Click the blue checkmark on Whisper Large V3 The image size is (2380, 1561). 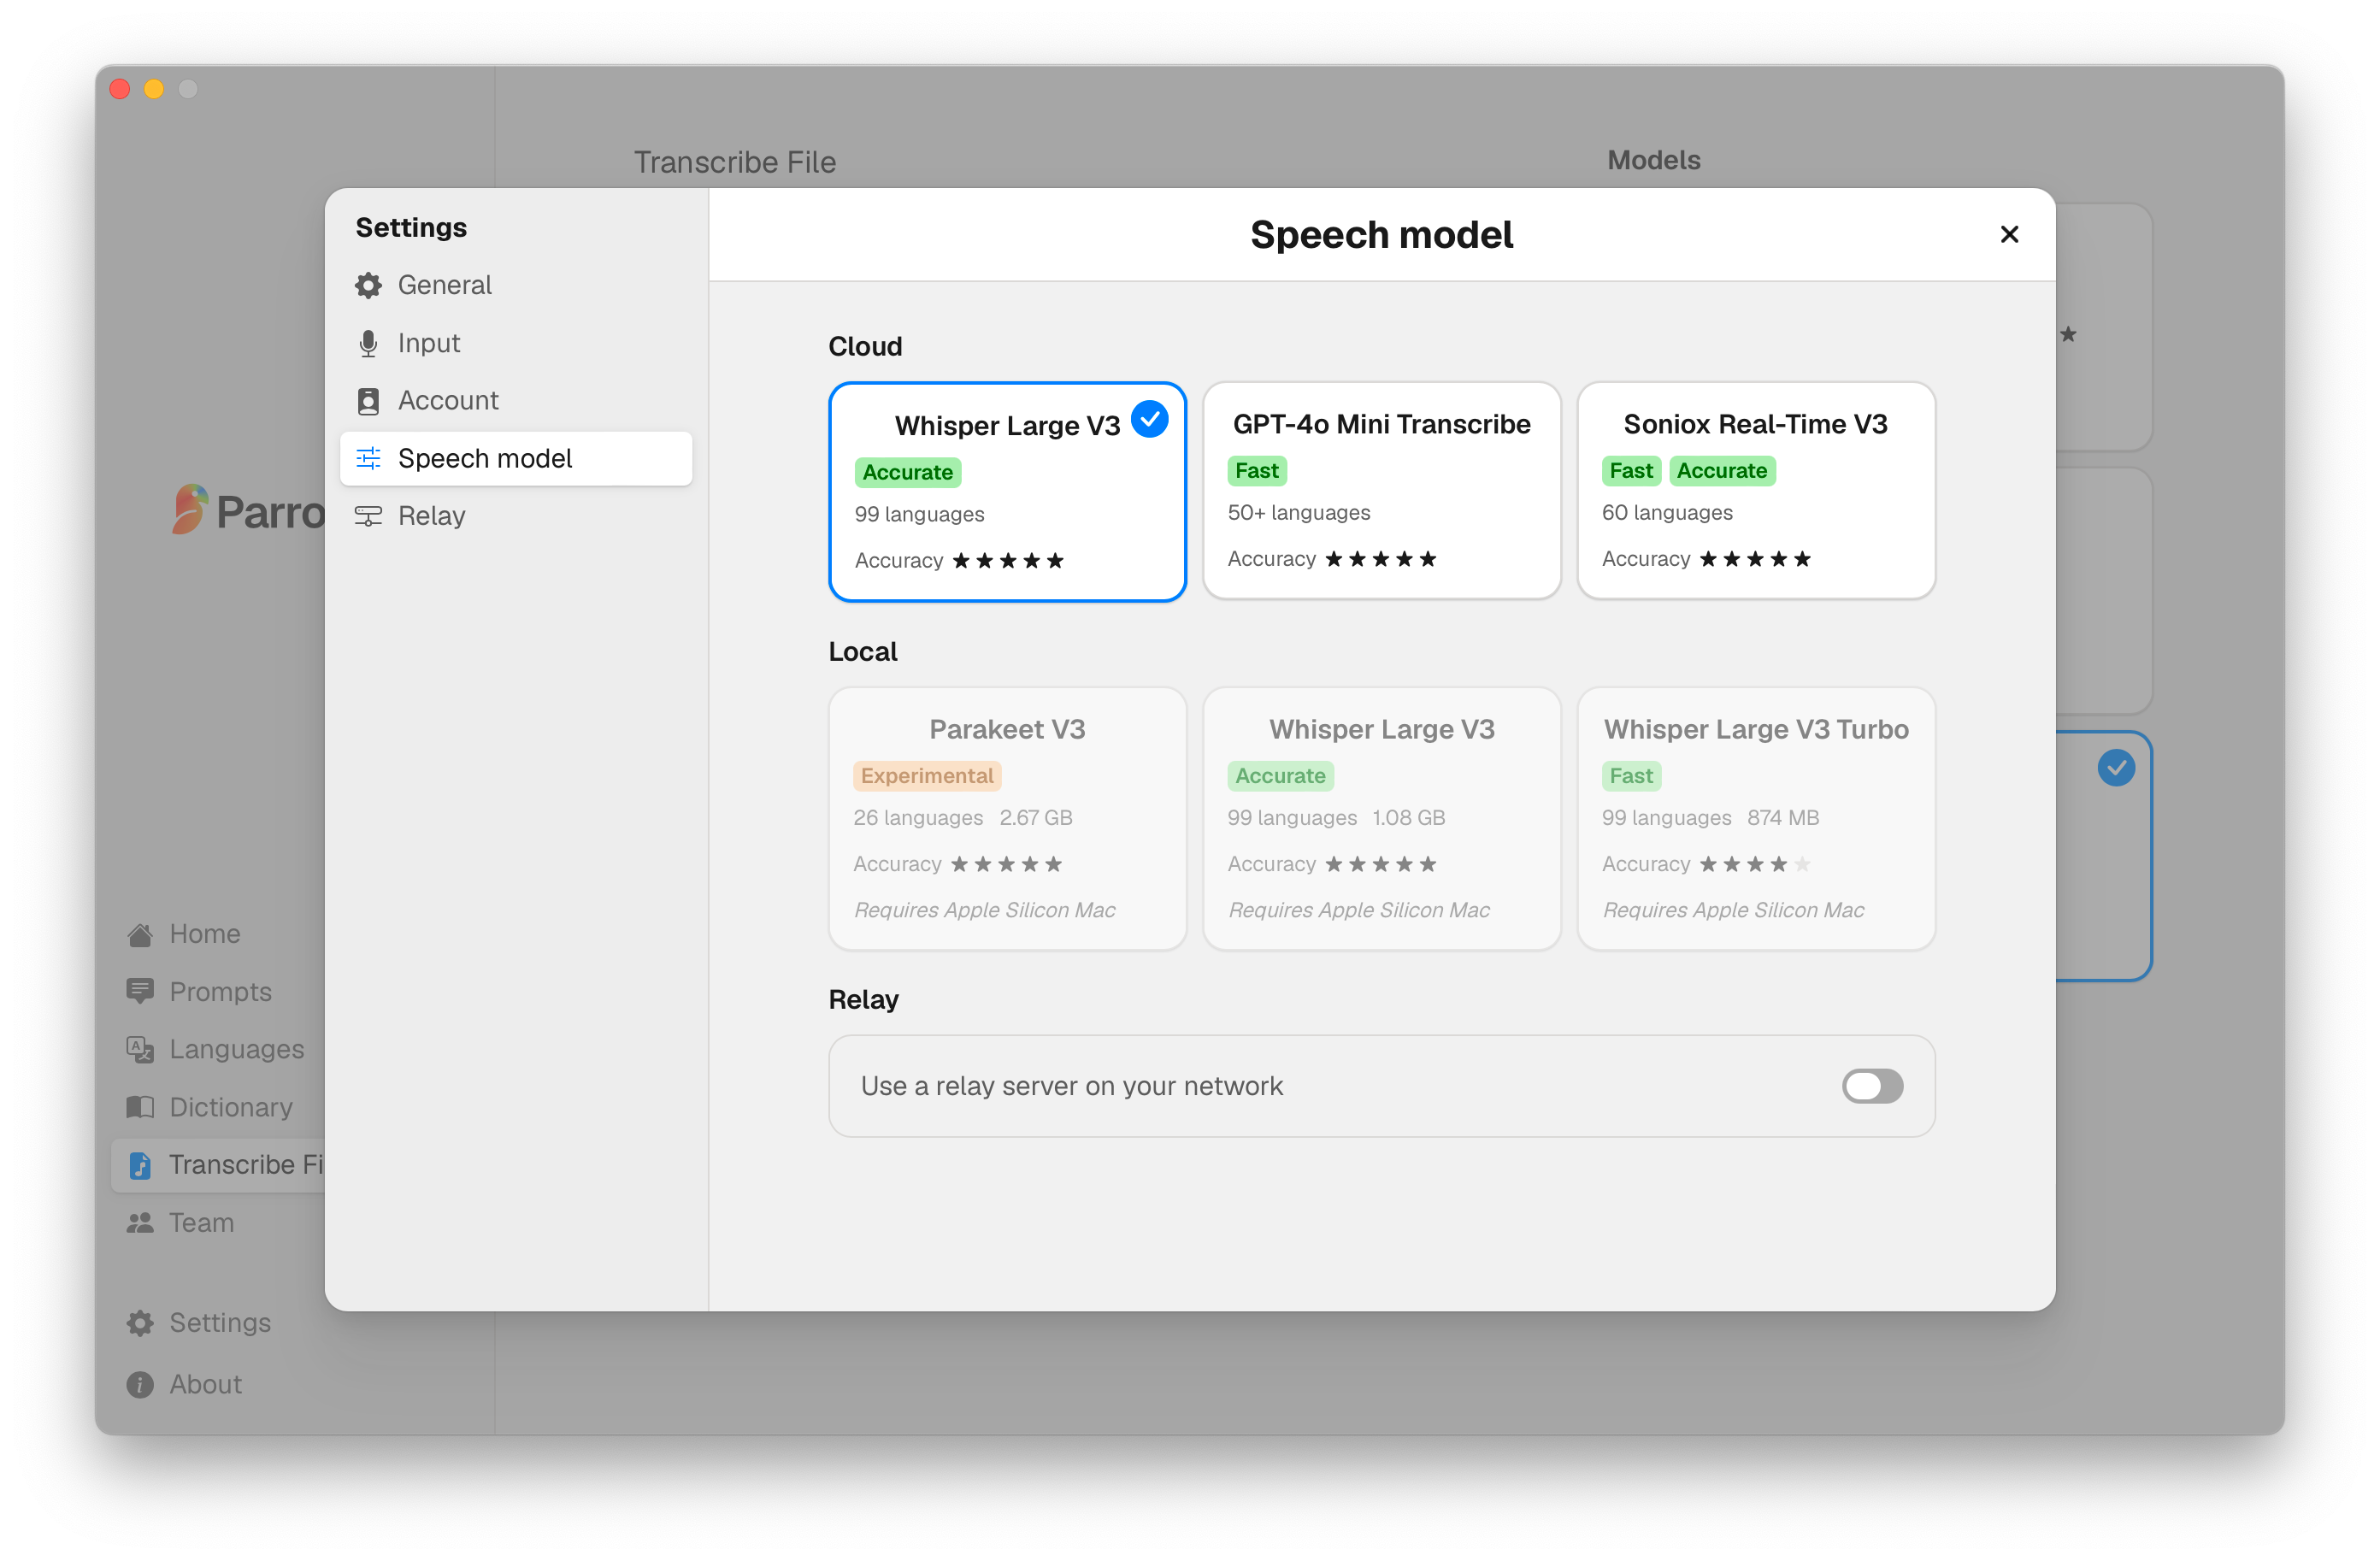click(x=1149, y=418)
